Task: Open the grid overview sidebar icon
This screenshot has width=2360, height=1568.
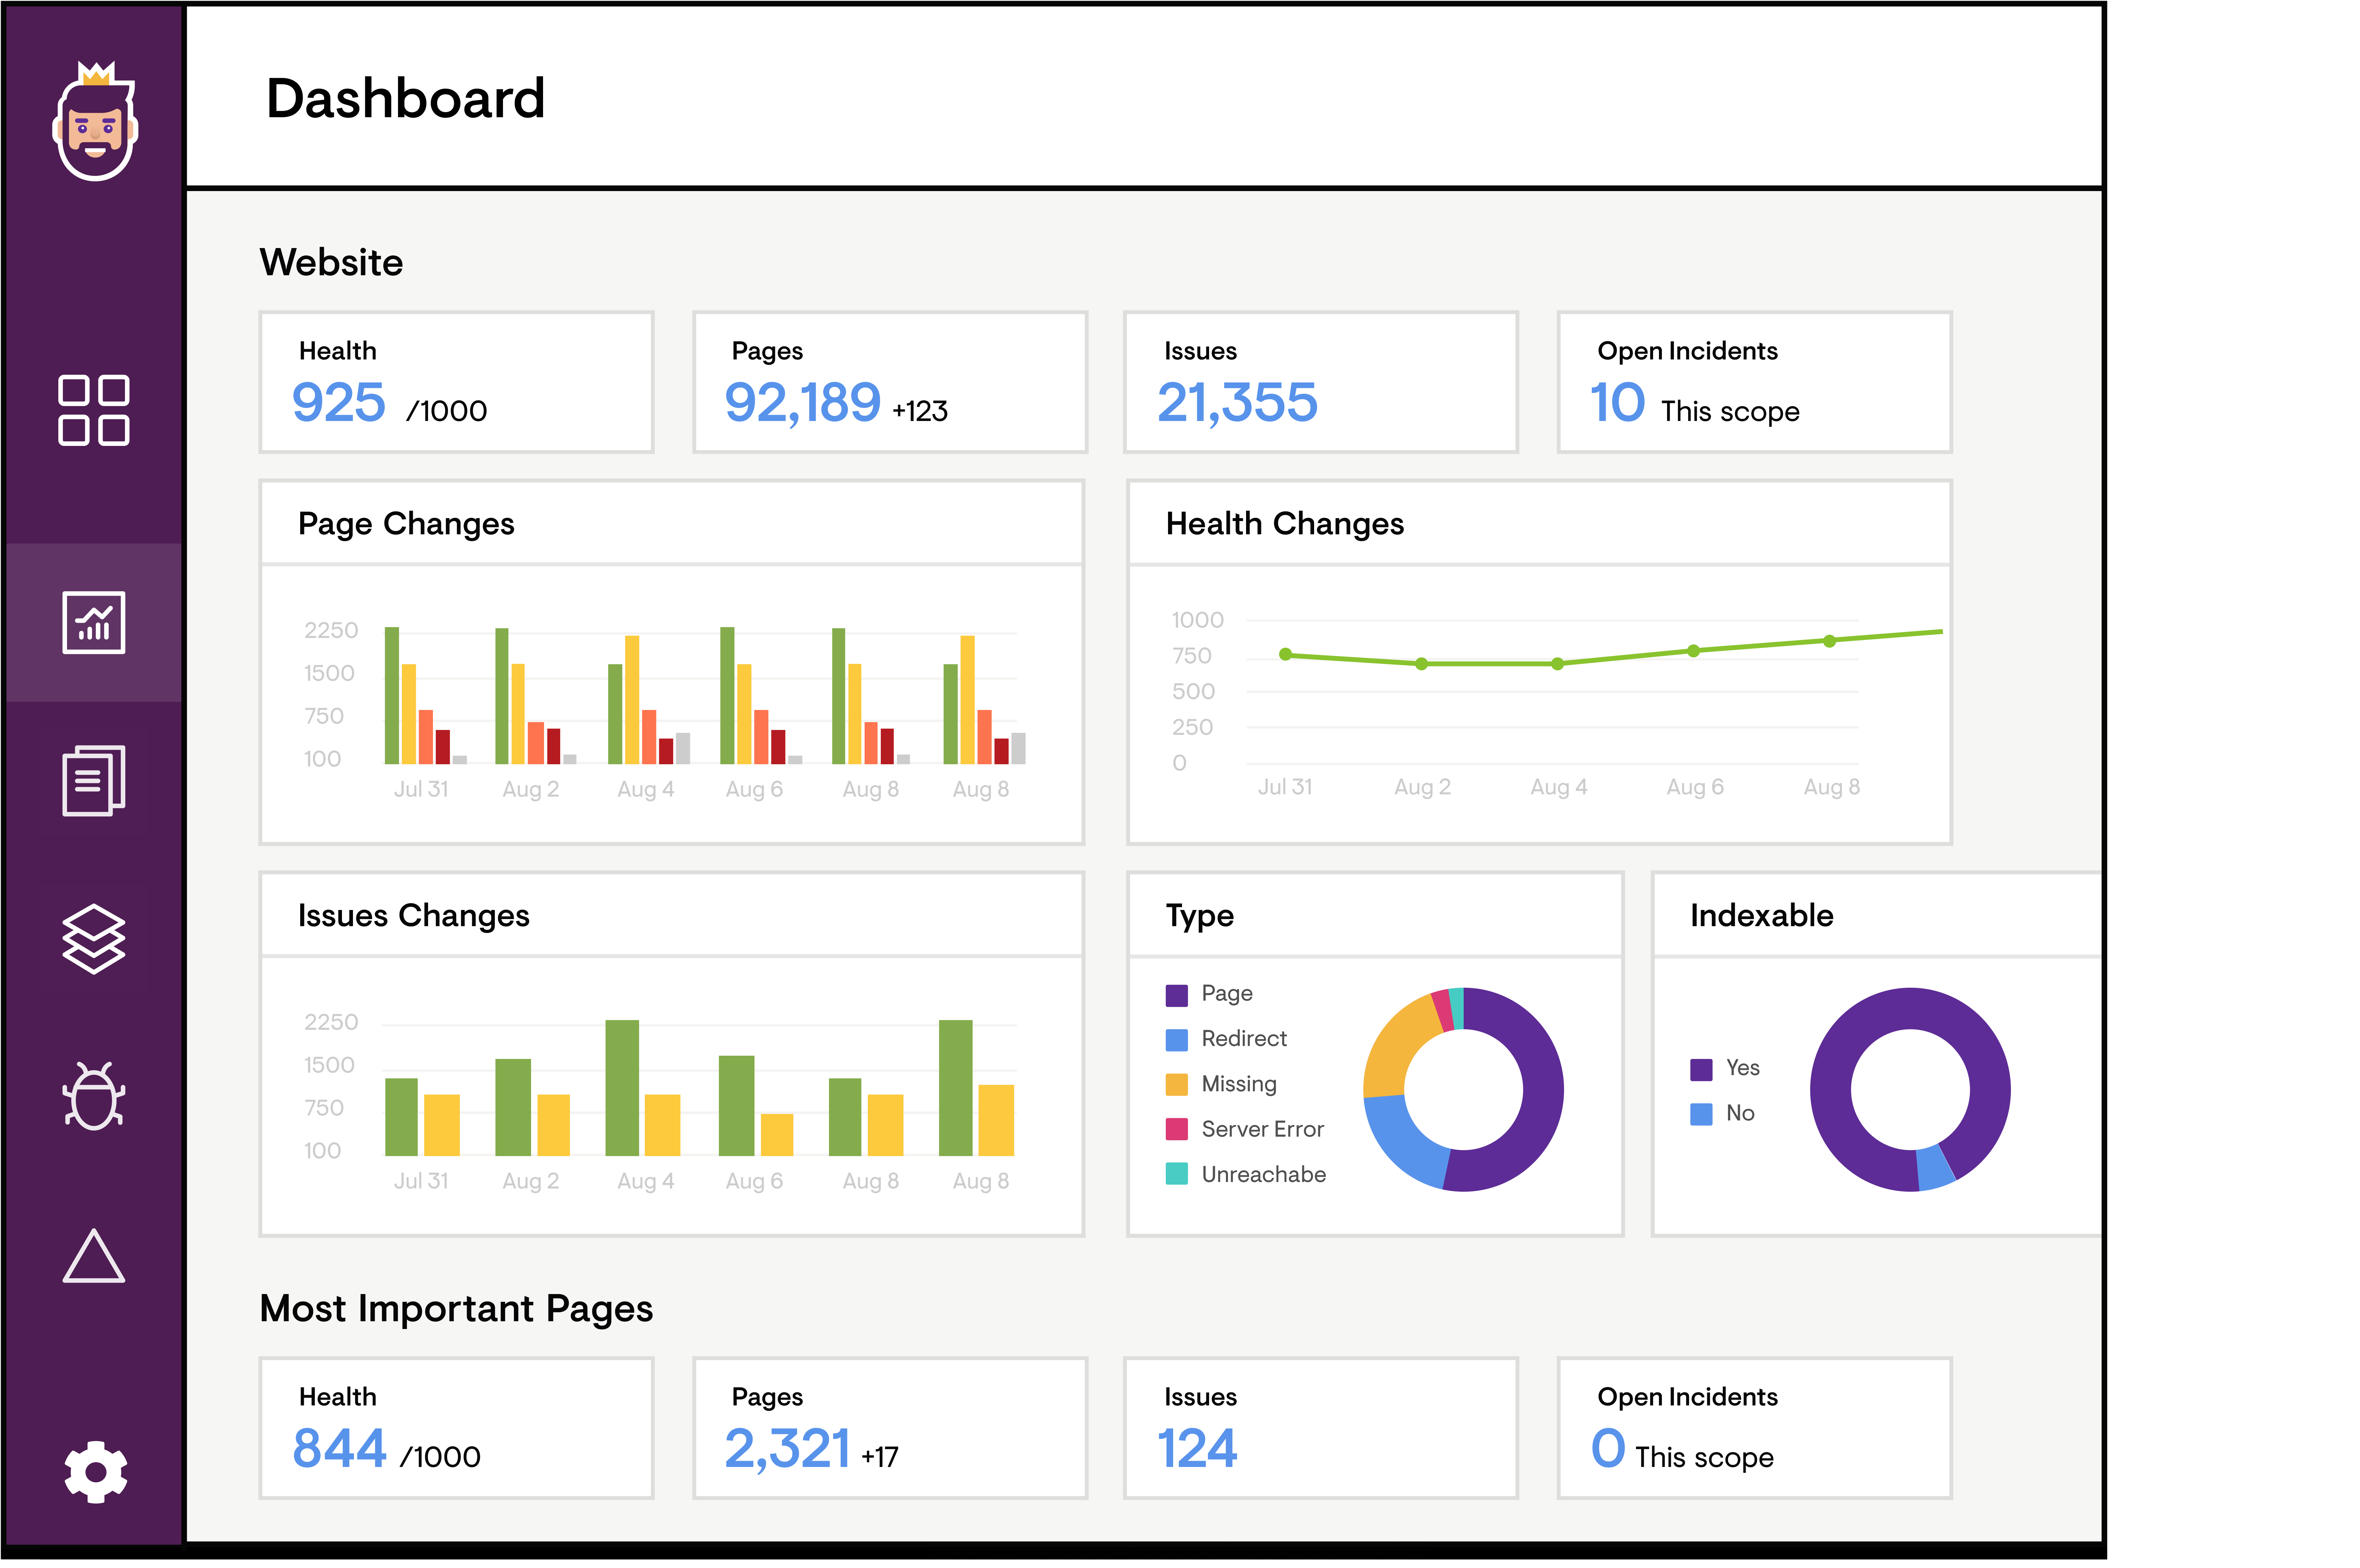Action: 94,410
